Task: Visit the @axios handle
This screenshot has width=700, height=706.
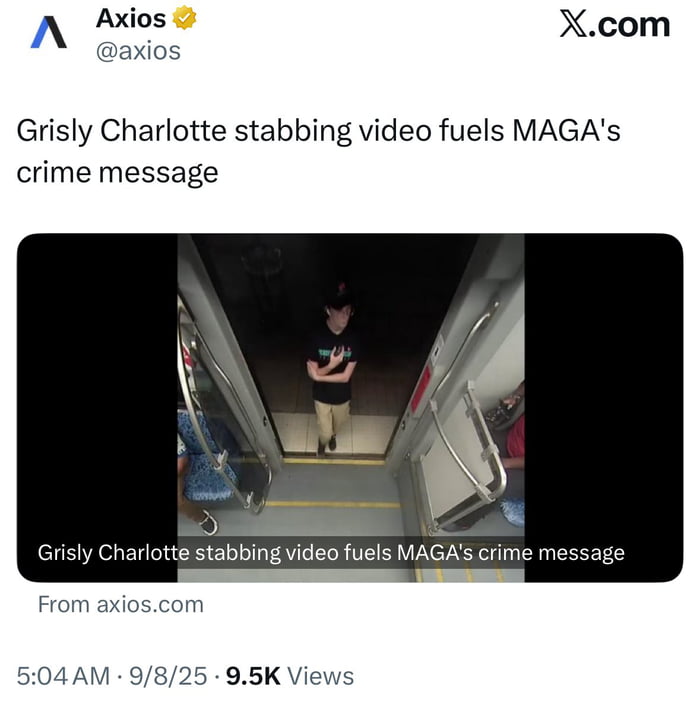Action: pos(138,51)
